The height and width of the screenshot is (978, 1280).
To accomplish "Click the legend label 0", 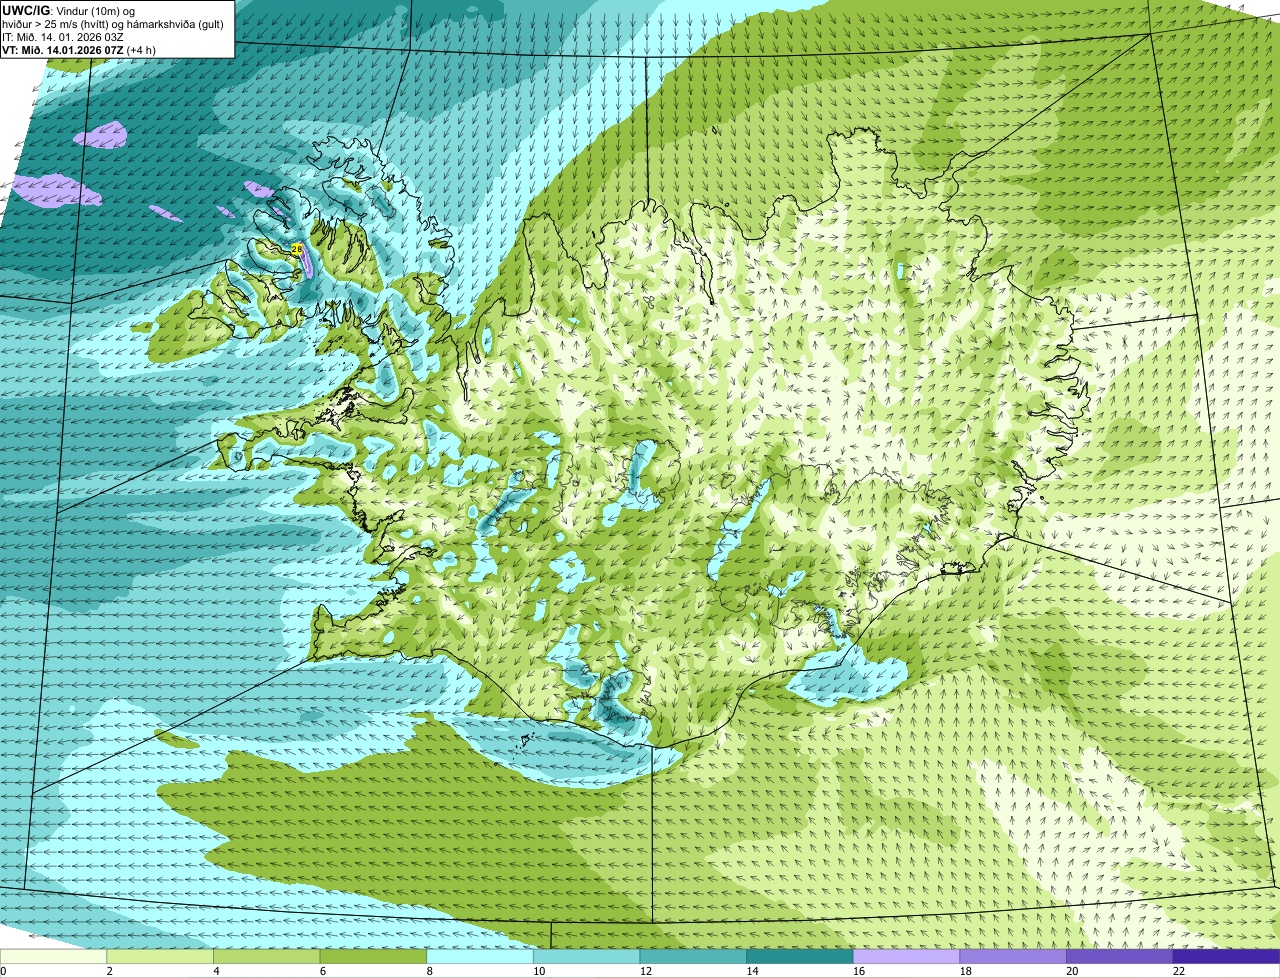I will (x=3, y=971).
